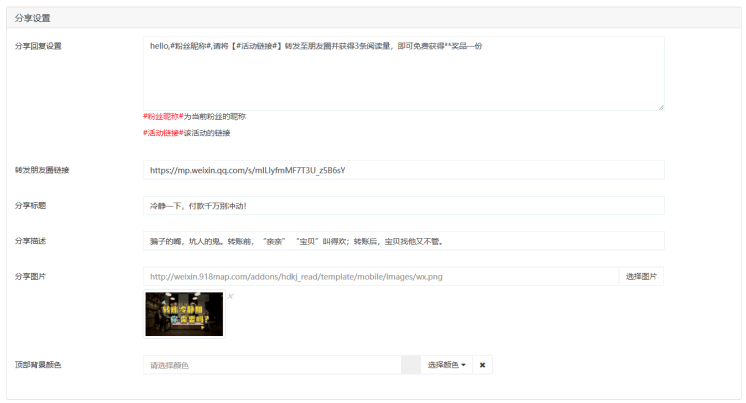Clear the top background color with the X button
Viewport: 746px width, 403px height.
click(482, 365)
